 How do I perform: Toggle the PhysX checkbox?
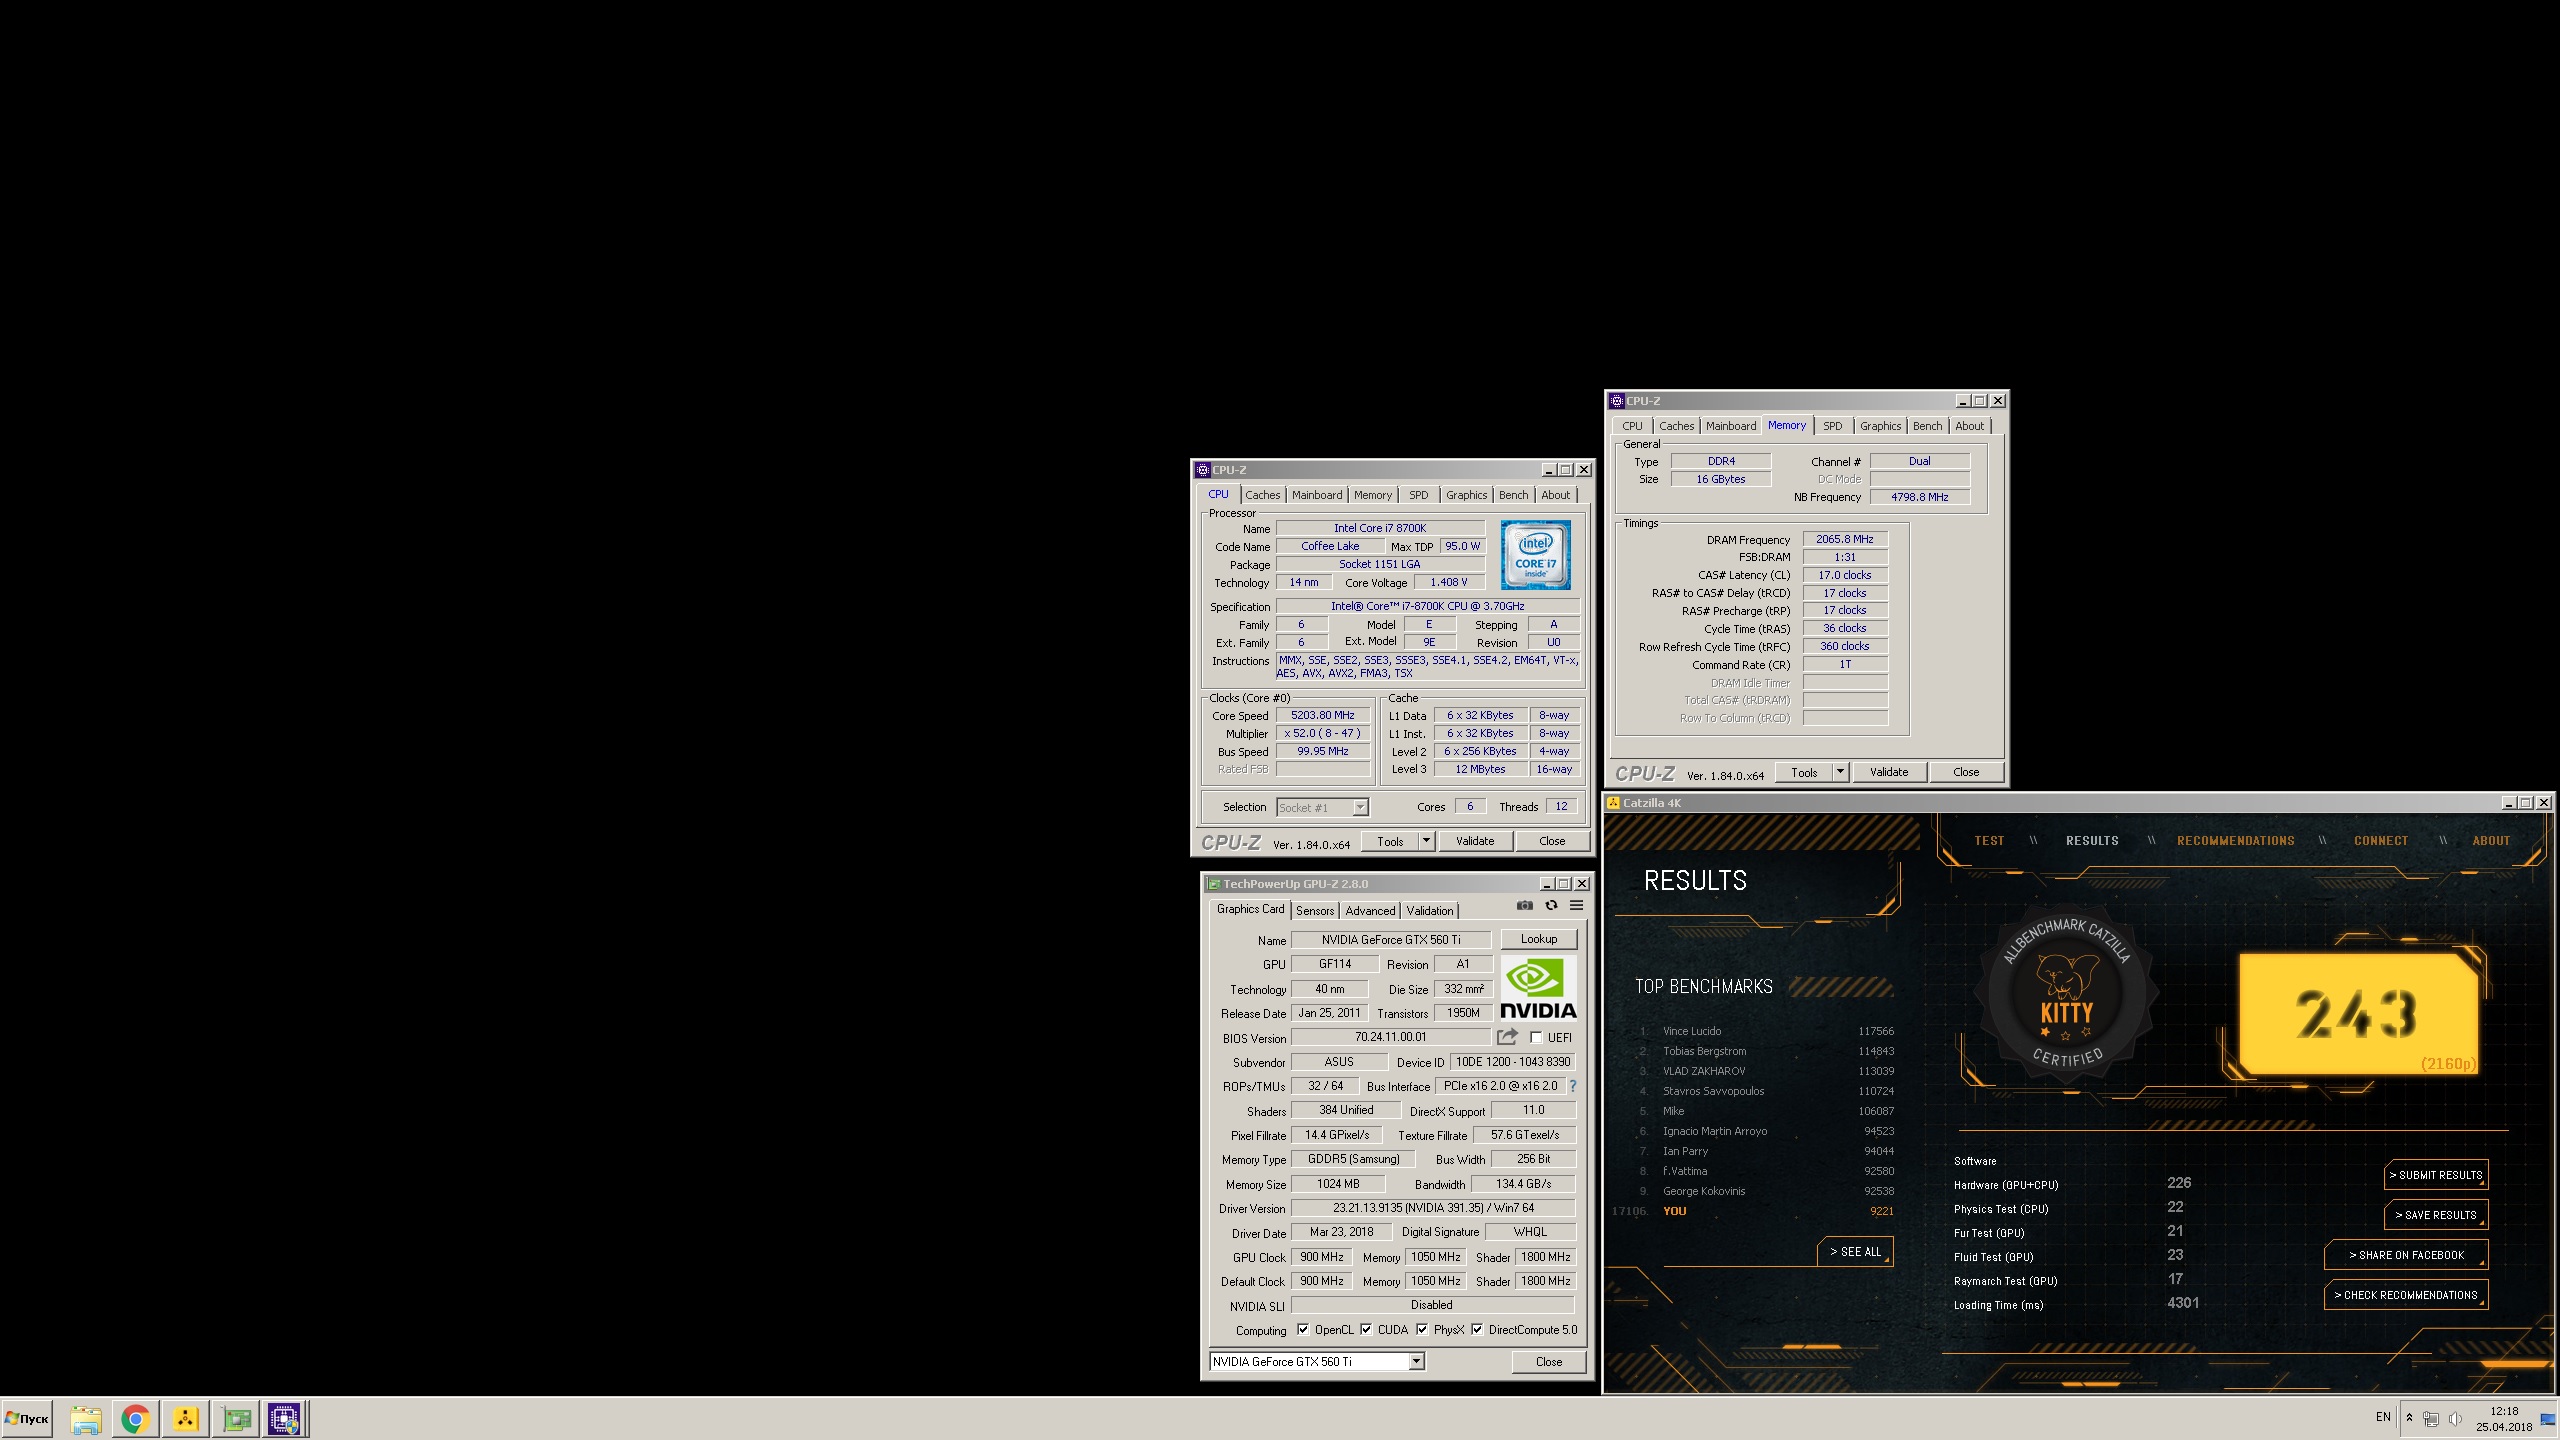1422,1330
